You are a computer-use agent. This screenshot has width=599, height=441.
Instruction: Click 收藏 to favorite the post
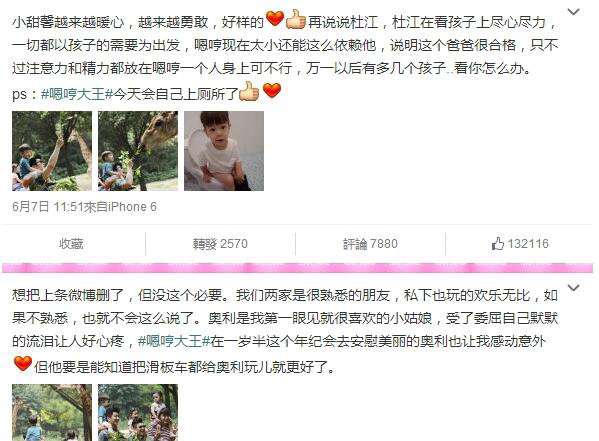click(71, 244)
